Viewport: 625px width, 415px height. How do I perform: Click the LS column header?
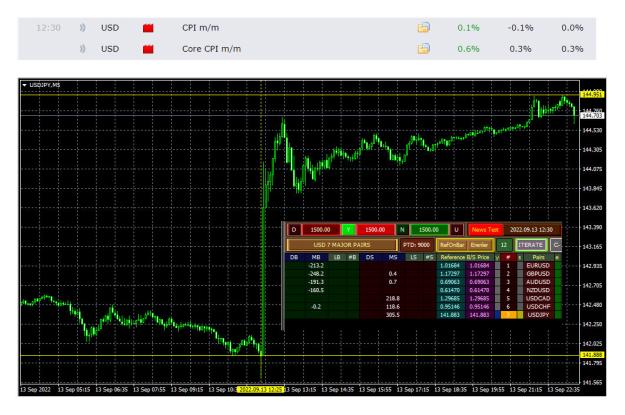(413, 257)
